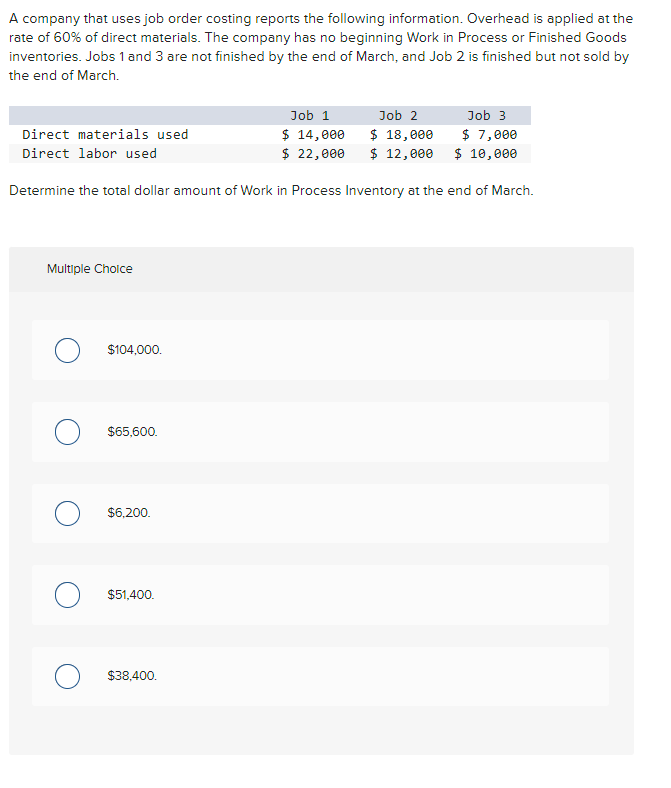Click the $65,600 answer label text
Image resolution: width=671 pixels, height=788 pixels.
click(132, 432)
